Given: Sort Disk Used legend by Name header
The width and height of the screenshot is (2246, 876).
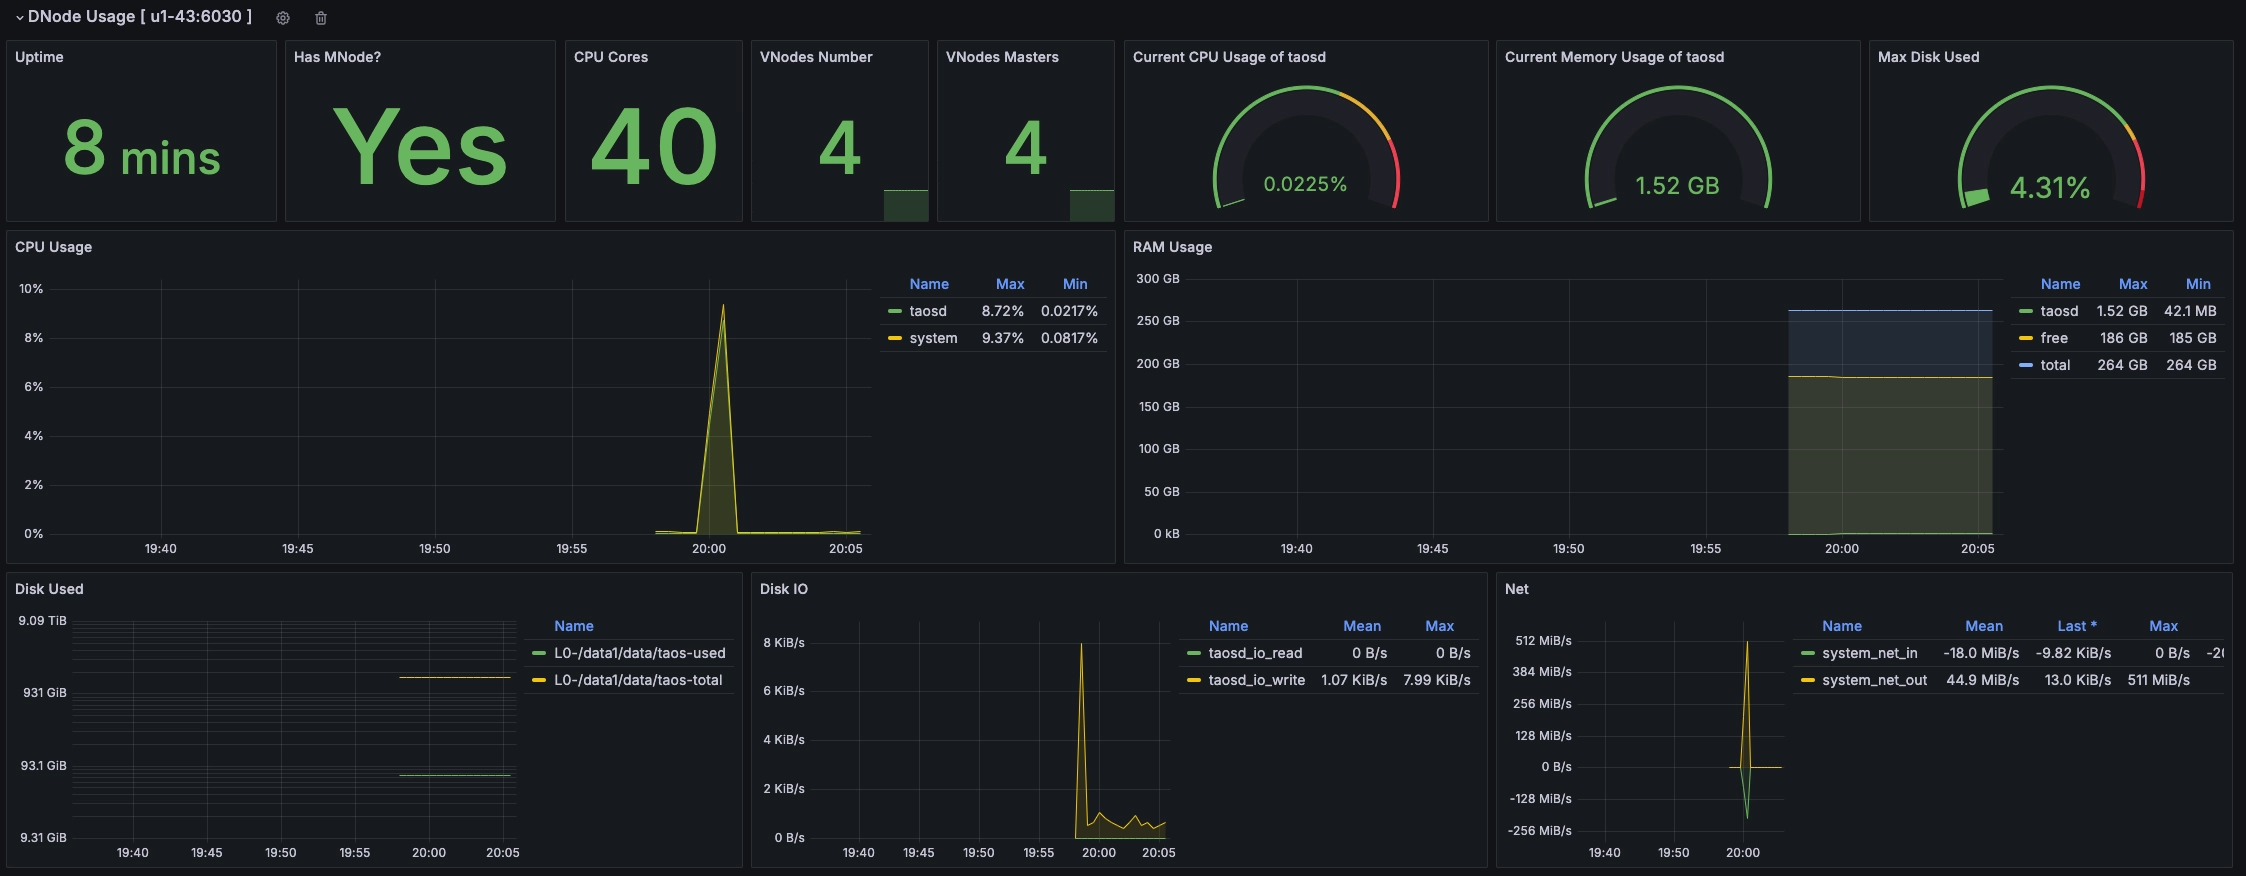Looking at the screenshot, I should 574,626.
